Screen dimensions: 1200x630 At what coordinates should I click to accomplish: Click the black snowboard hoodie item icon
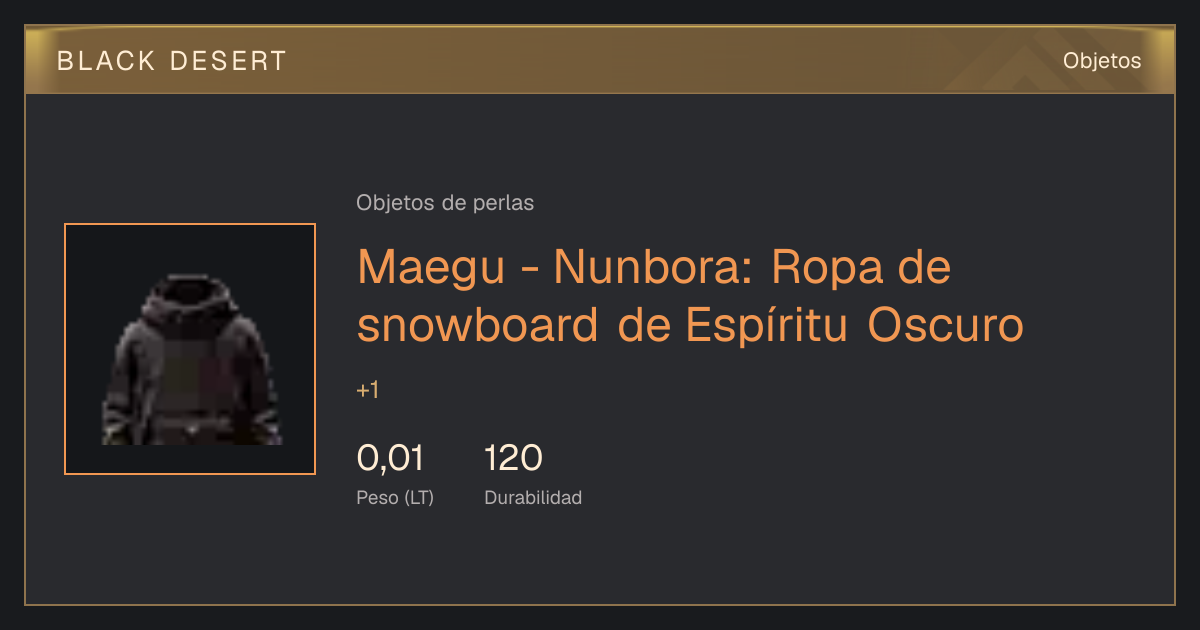pyautogui.click(x=190, y=360)
